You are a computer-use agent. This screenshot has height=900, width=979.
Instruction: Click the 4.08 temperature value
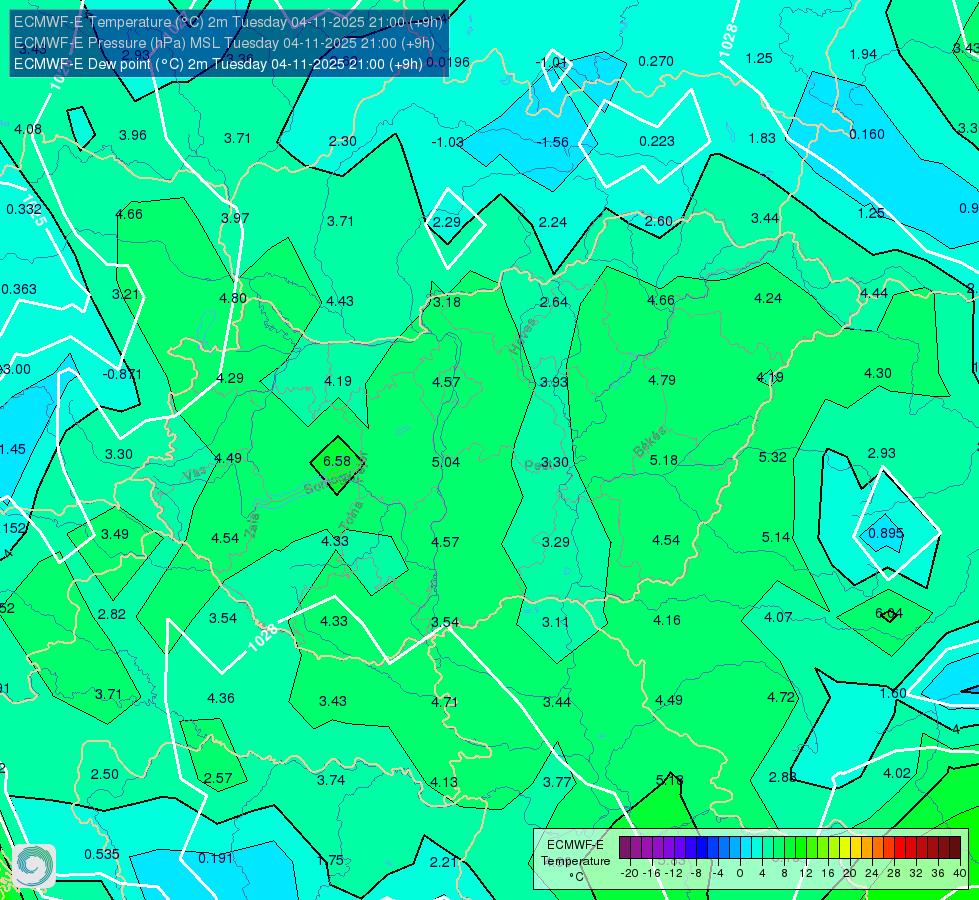point(28,129)
